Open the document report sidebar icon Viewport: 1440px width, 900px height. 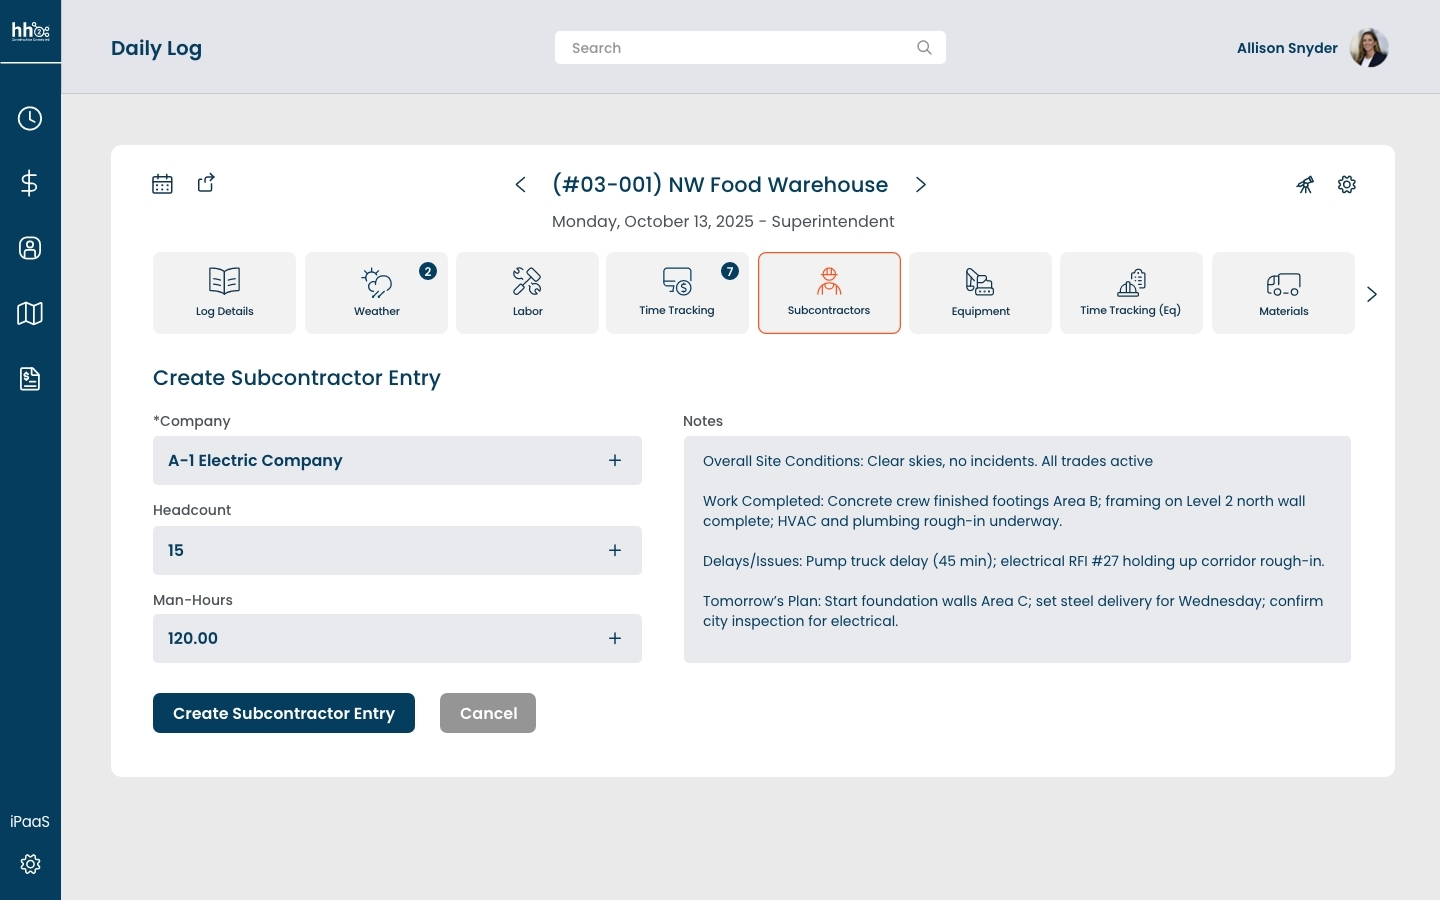30,379
